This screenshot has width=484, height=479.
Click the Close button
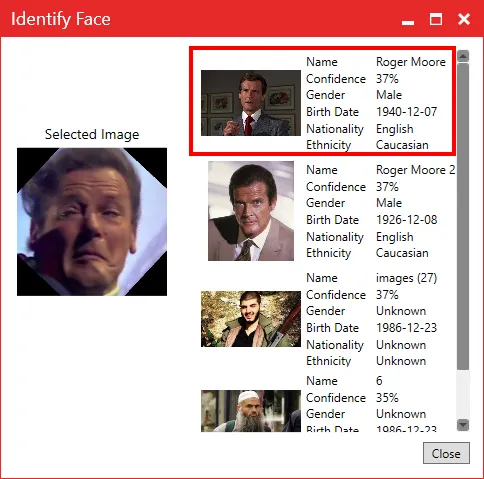tap(446, 453)
